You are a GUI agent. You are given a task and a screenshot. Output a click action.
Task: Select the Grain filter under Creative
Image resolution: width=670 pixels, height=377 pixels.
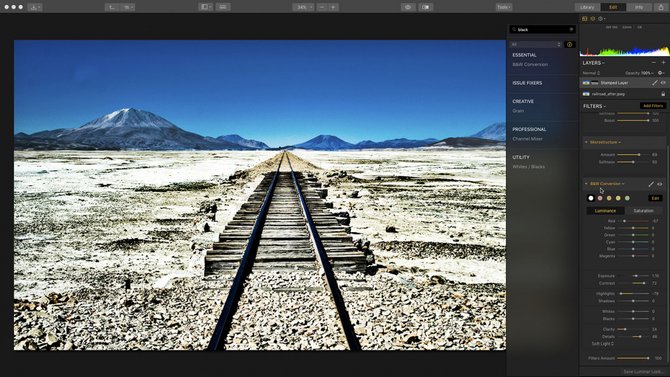(x=518, y=111)
